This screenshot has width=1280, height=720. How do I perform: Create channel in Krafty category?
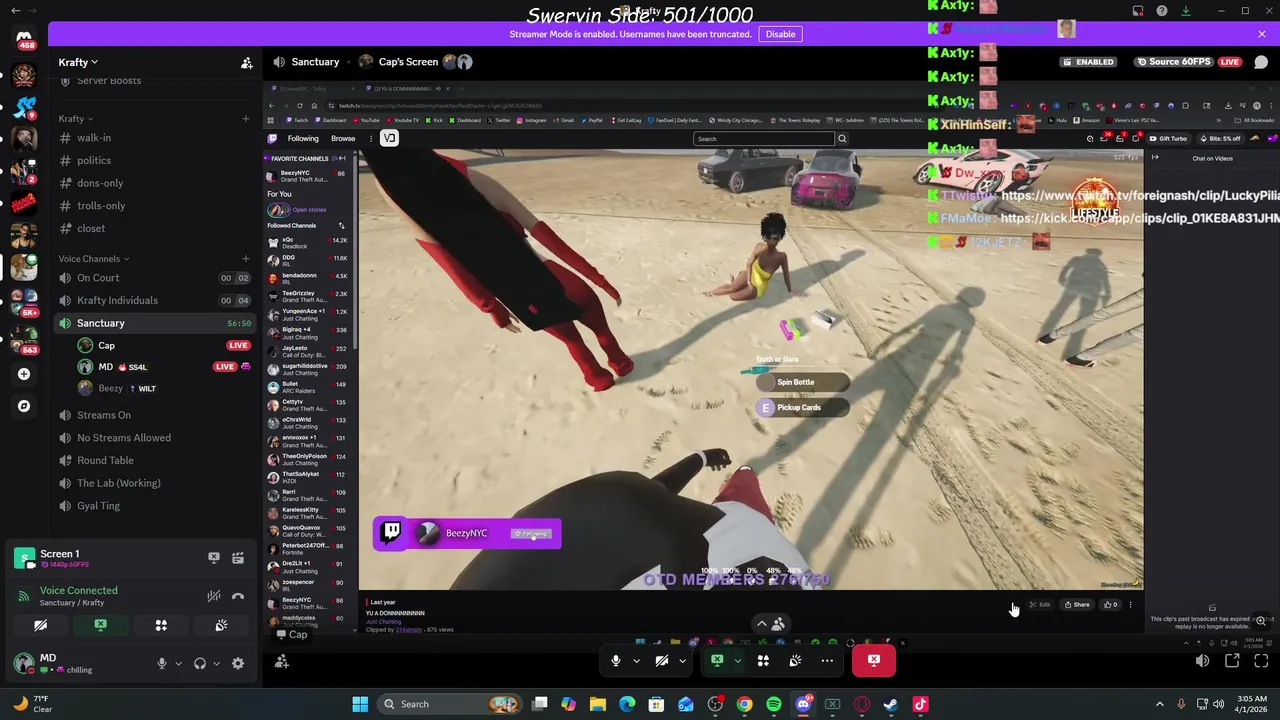coord(245,119)
